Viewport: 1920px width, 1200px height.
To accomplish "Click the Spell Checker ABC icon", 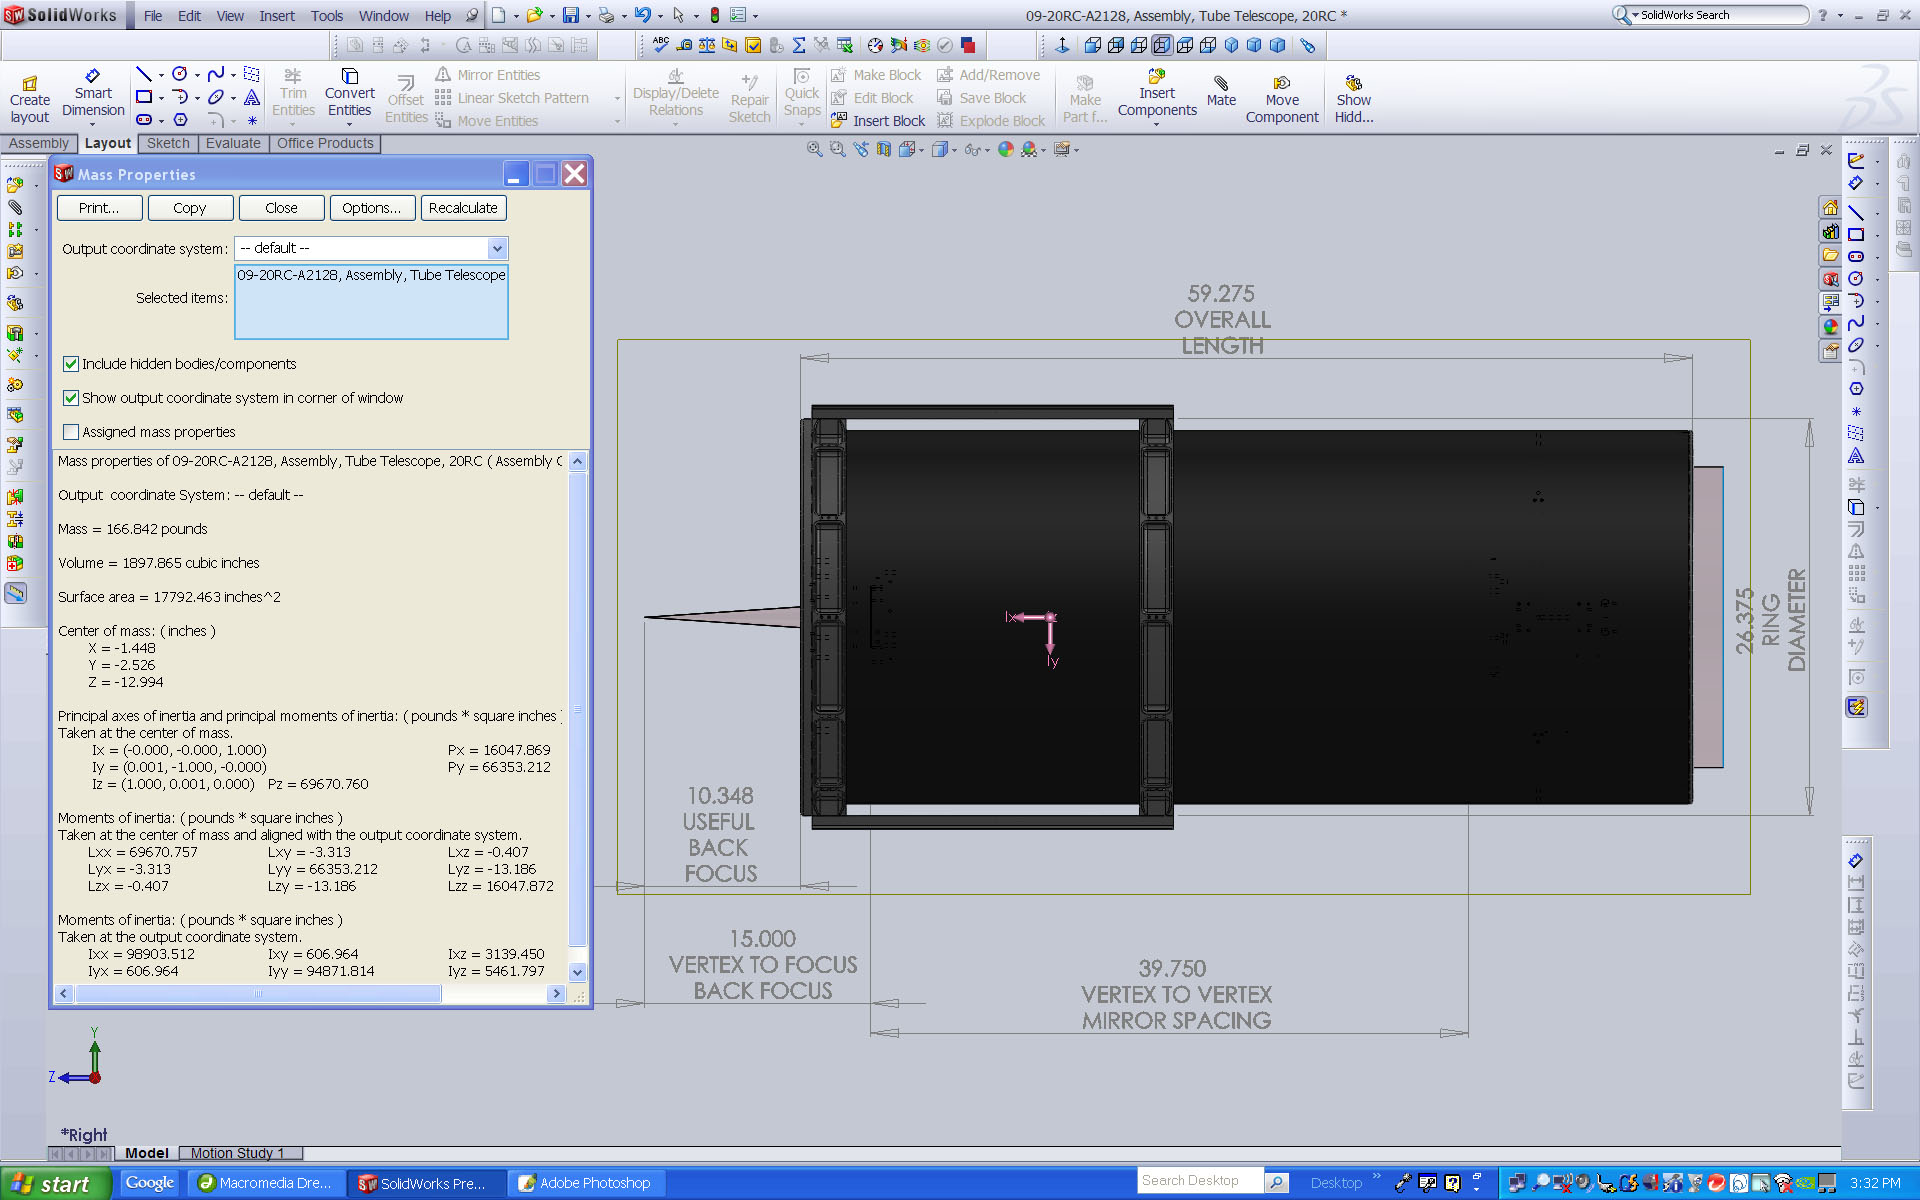I will click(x=661, y=45).
